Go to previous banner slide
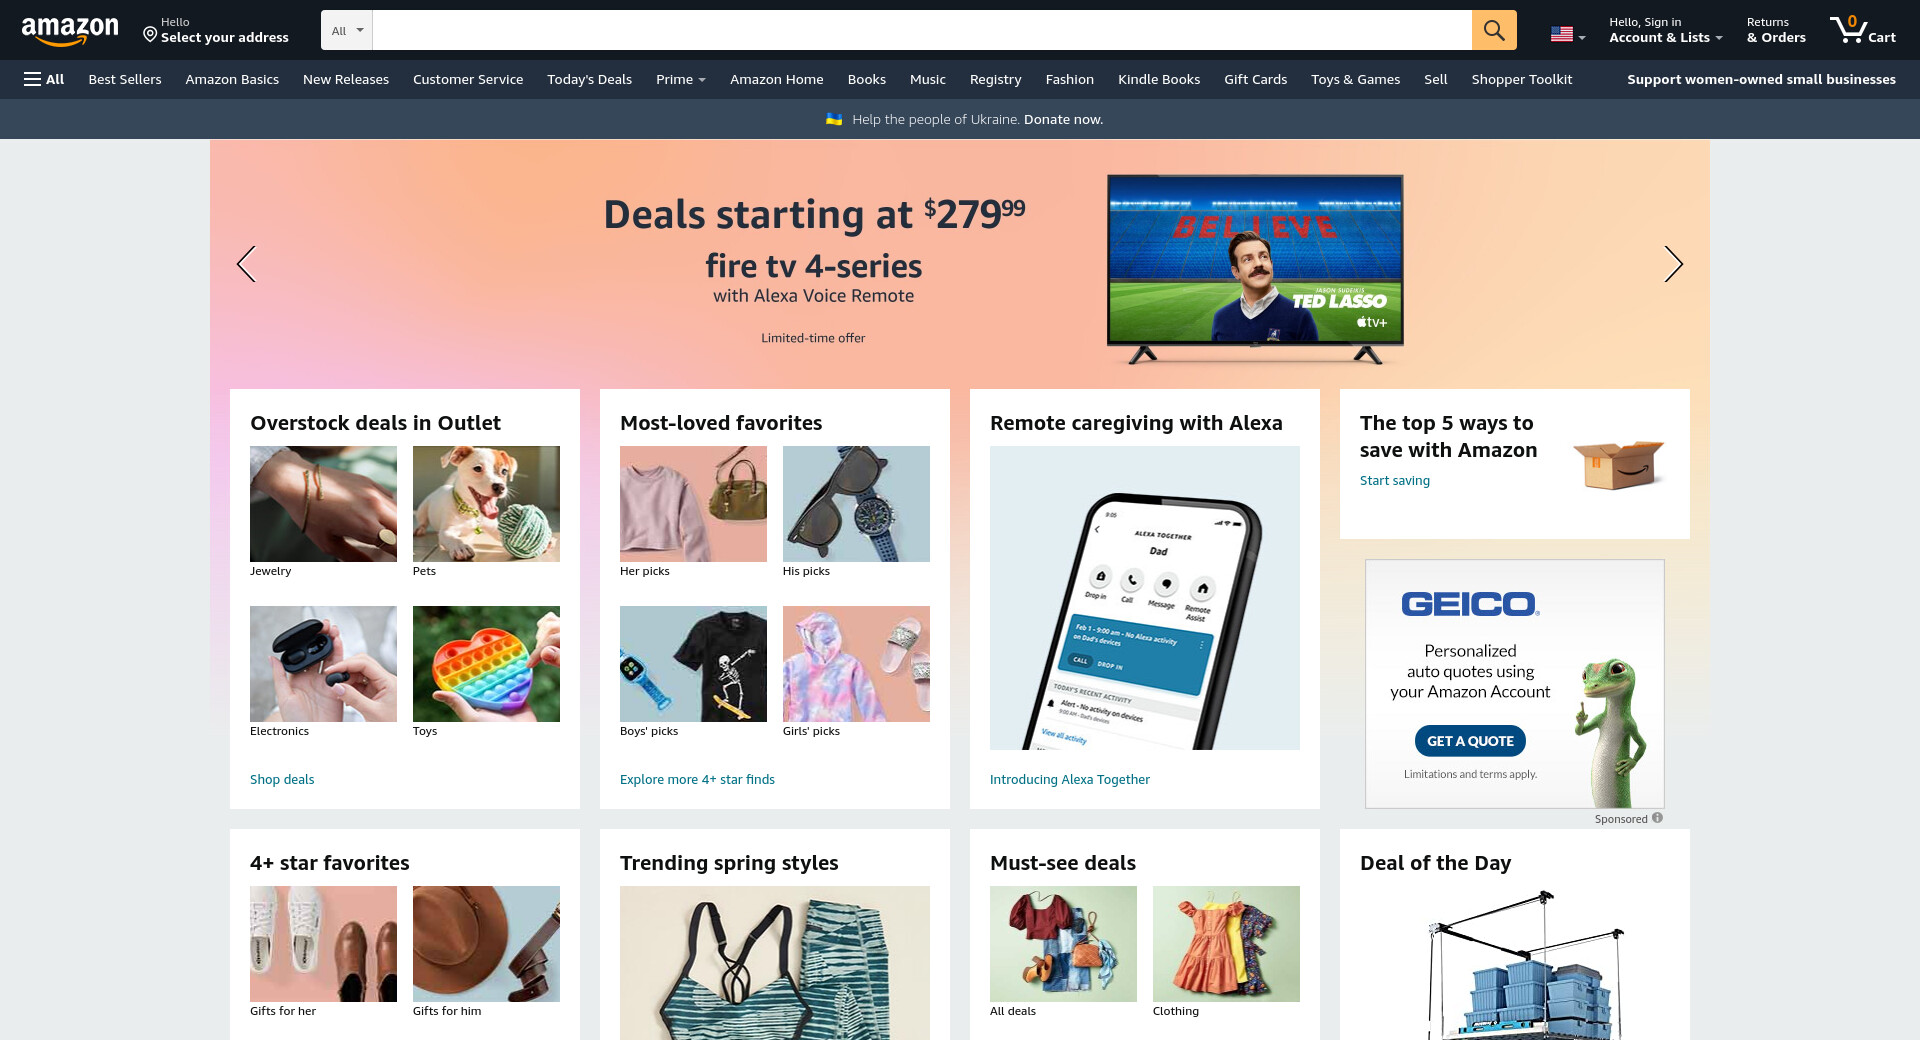 point(246,264)
